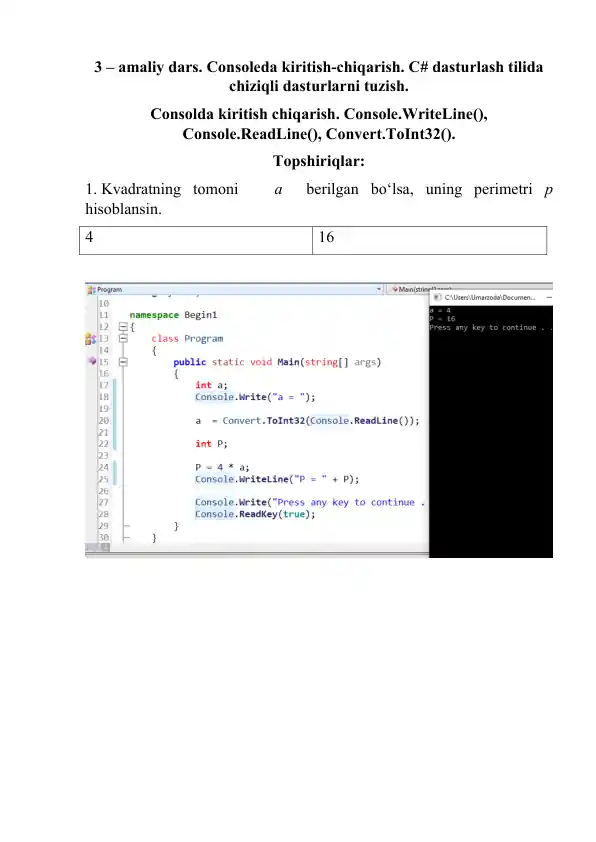Place cursor on 'int a;' line
Image resolution: width=596 pixels, height=842 pixels.
(x=211, y=385)
